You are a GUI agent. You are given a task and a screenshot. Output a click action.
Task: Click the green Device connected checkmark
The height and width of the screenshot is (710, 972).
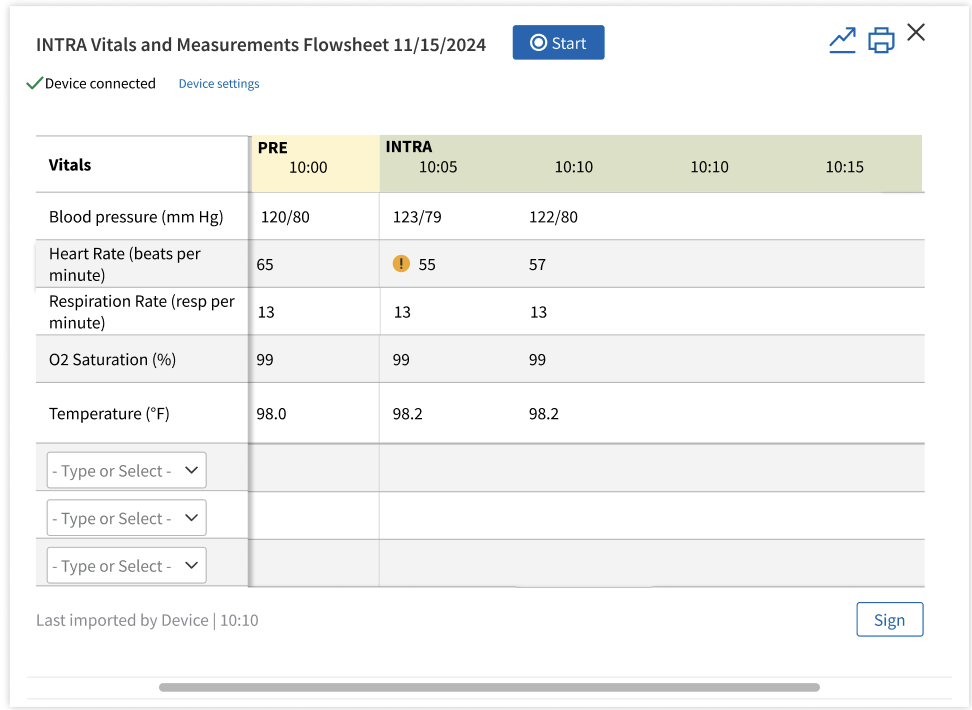pos(34,83)
